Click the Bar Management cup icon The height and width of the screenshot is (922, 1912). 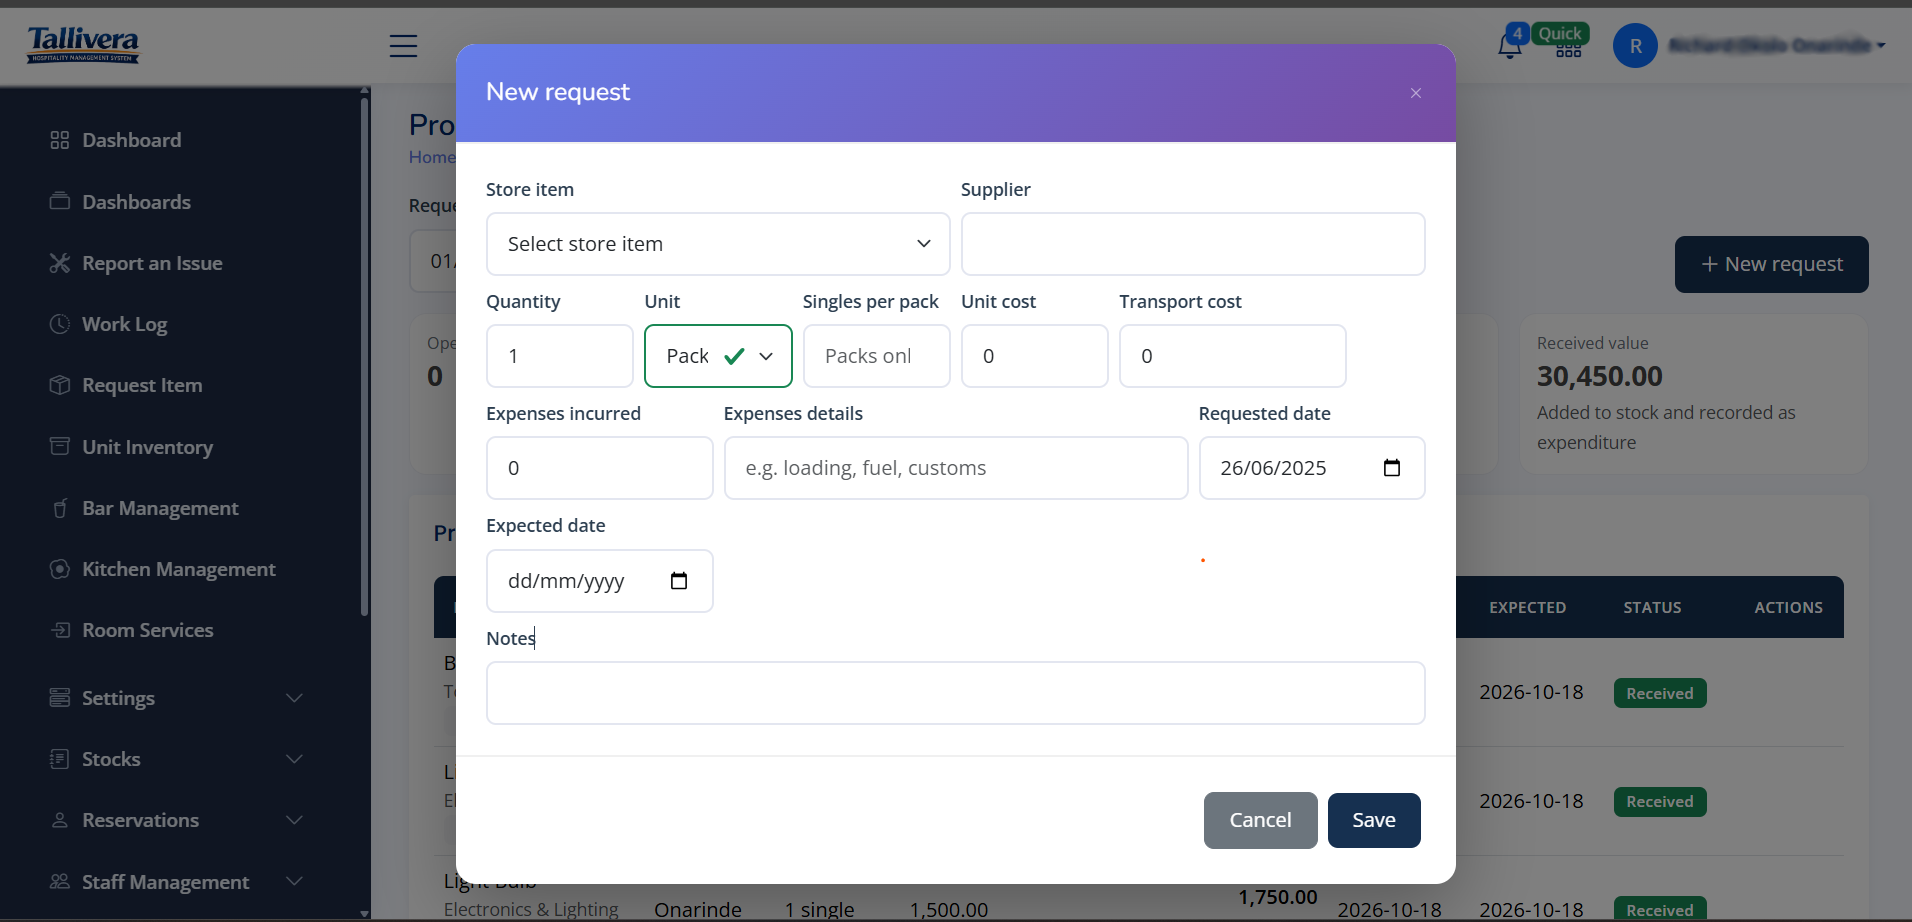60,508
